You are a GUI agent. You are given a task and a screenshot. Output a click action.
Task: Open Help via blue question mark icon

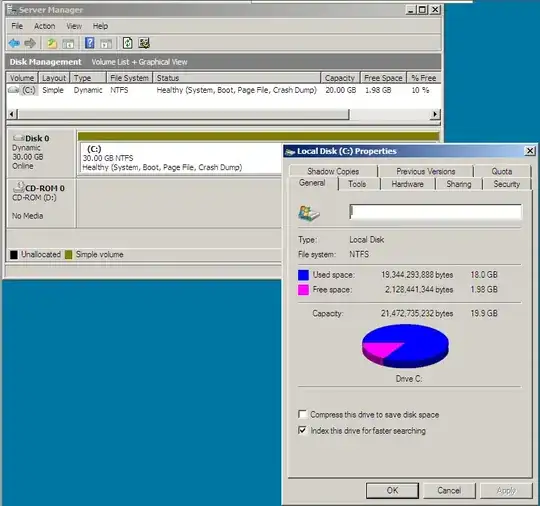(x=90, y=43)
